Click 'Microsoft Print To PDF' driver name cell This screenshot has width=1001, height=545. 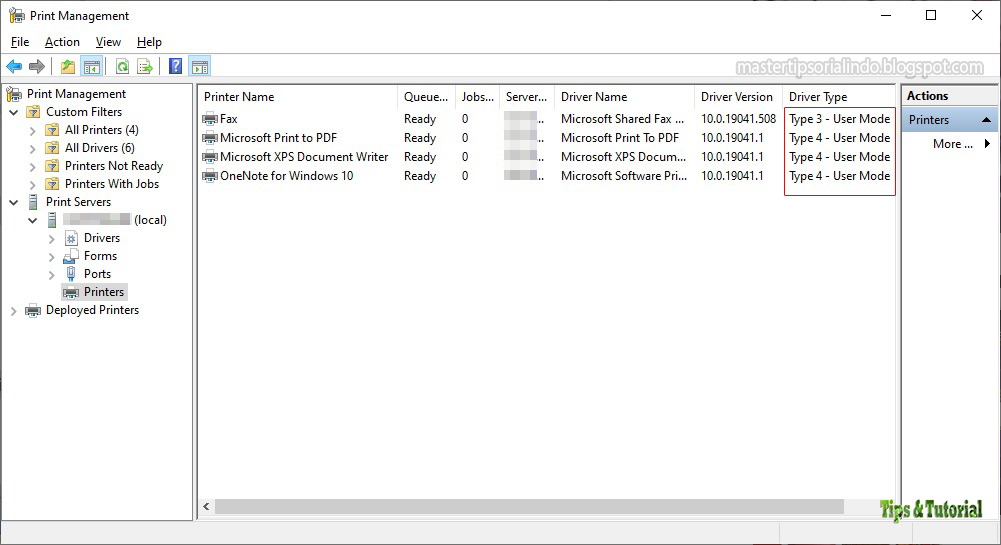coord(620,138)
